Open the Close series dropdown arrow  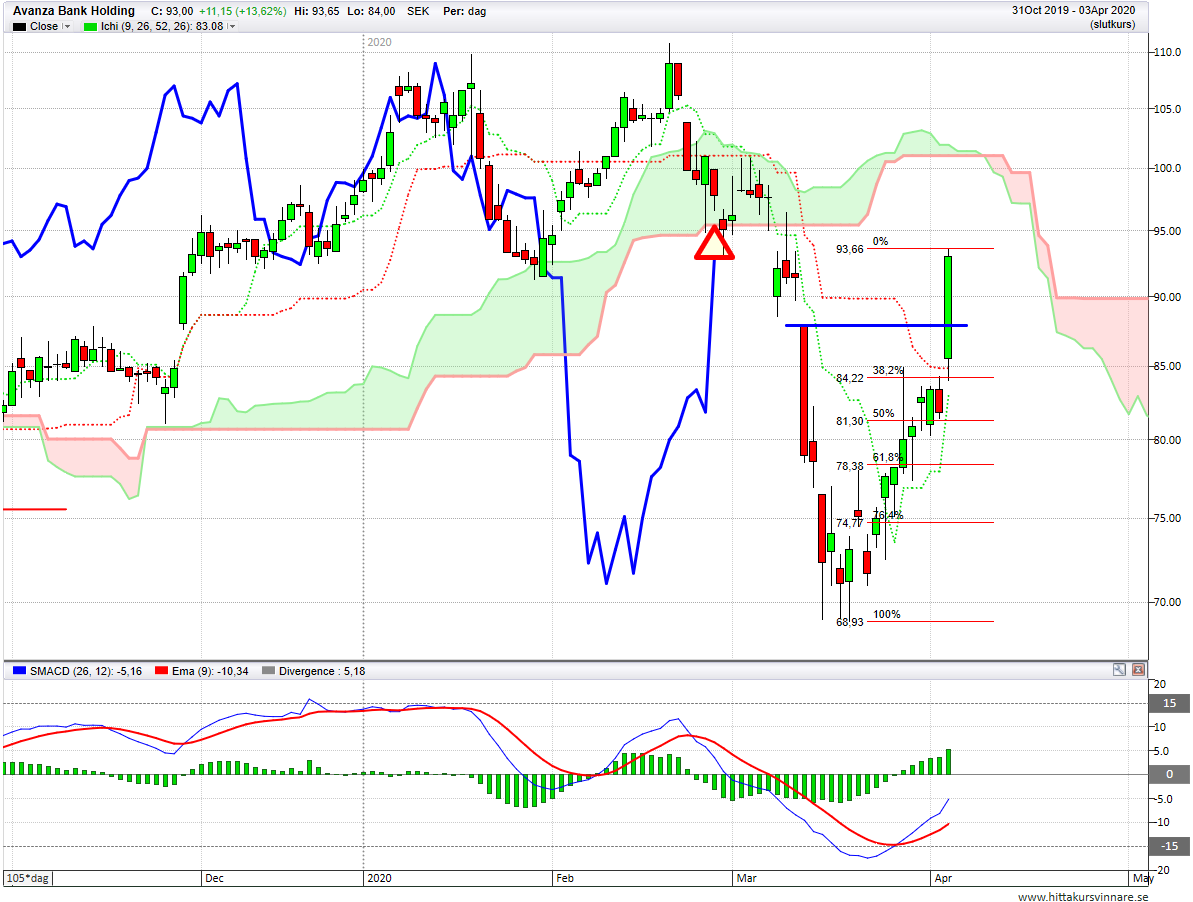coord(67,27)
